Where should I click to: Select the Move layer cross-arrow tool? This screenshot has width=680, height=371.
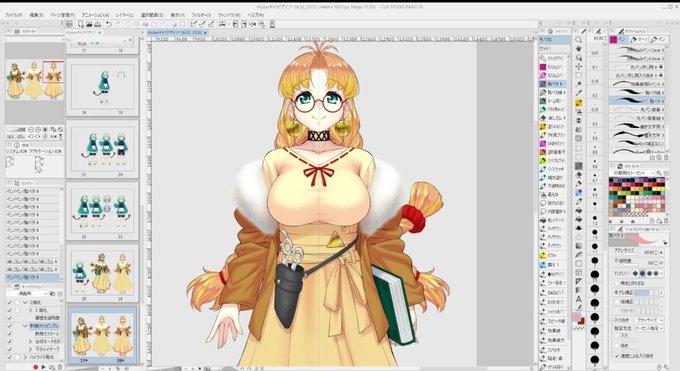coord(579,66)
